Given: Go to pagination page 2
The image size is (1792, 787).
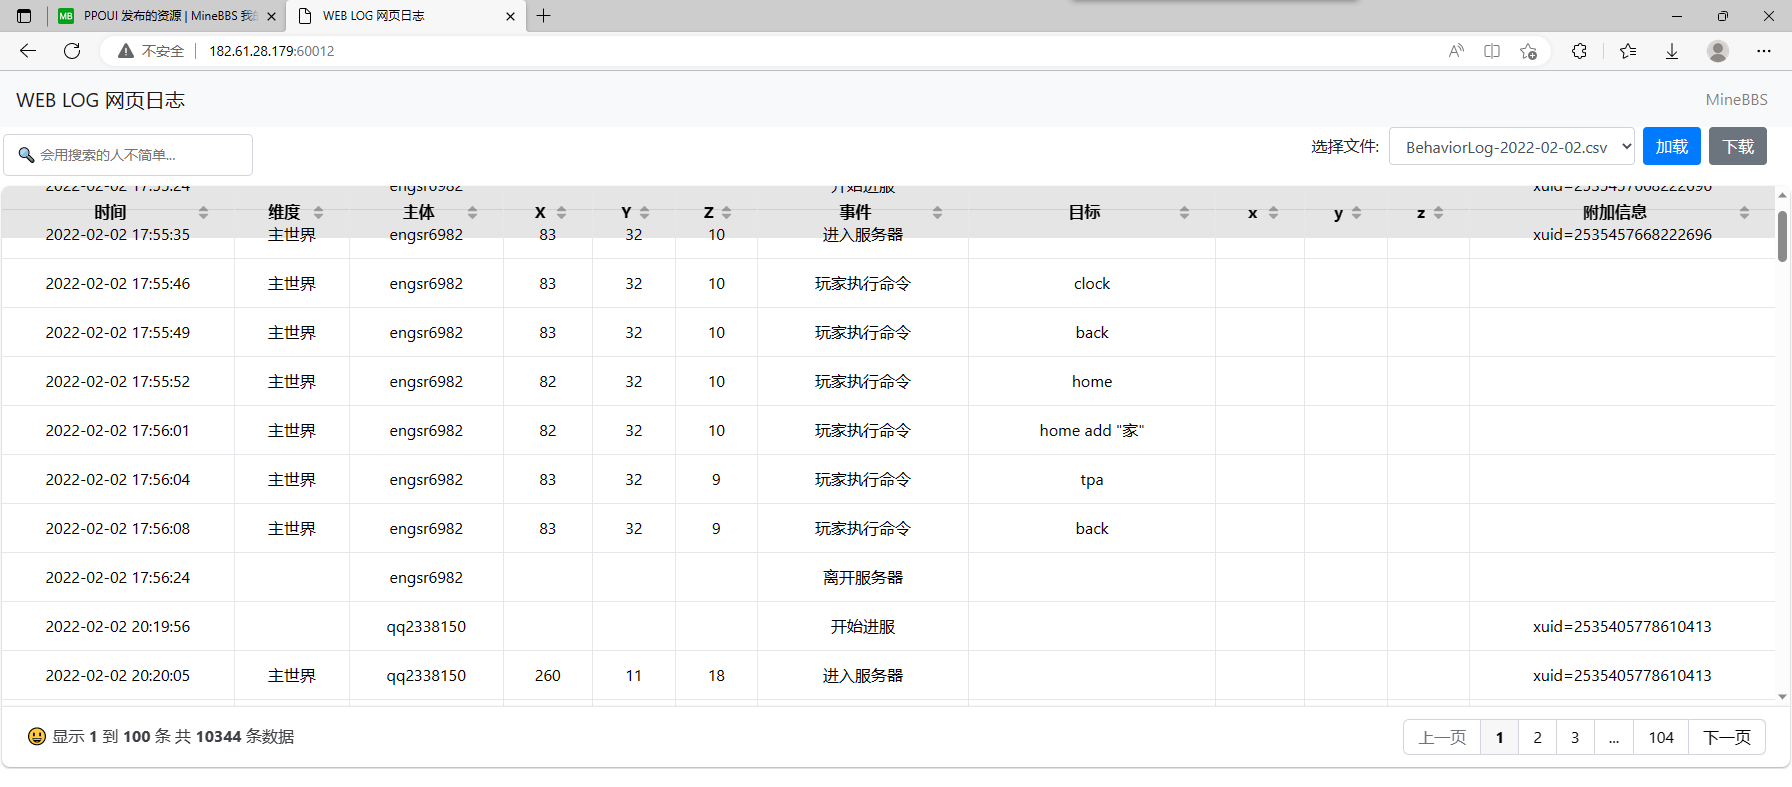Looking at the screenshot, I should tap(1537, 737).
